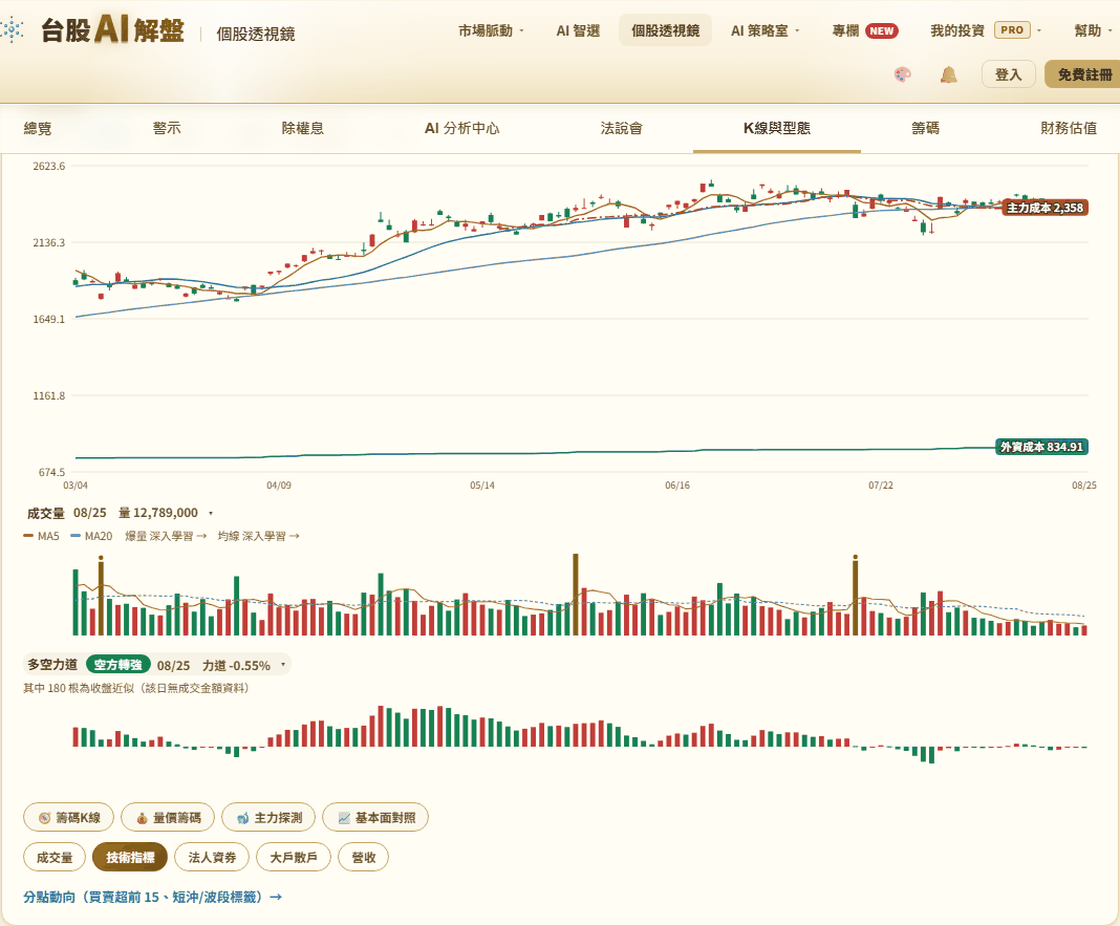Click the 空方轉強 status badge
Image resolution: width=1120 pixels, height=926 pixels.
118,665
